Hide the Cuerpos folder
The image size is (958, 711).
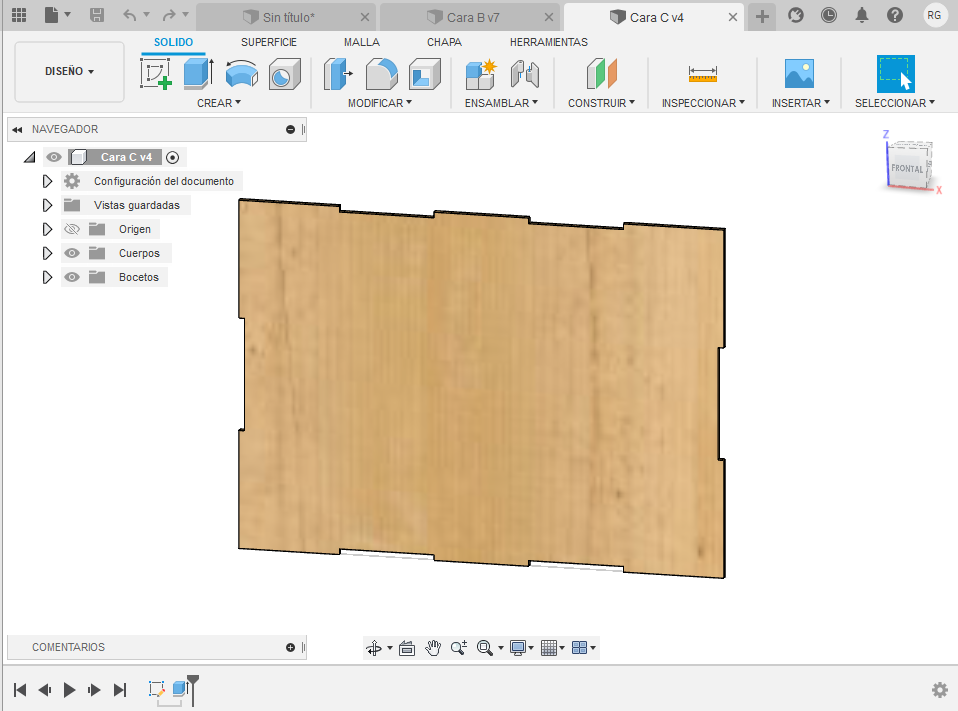72,253
